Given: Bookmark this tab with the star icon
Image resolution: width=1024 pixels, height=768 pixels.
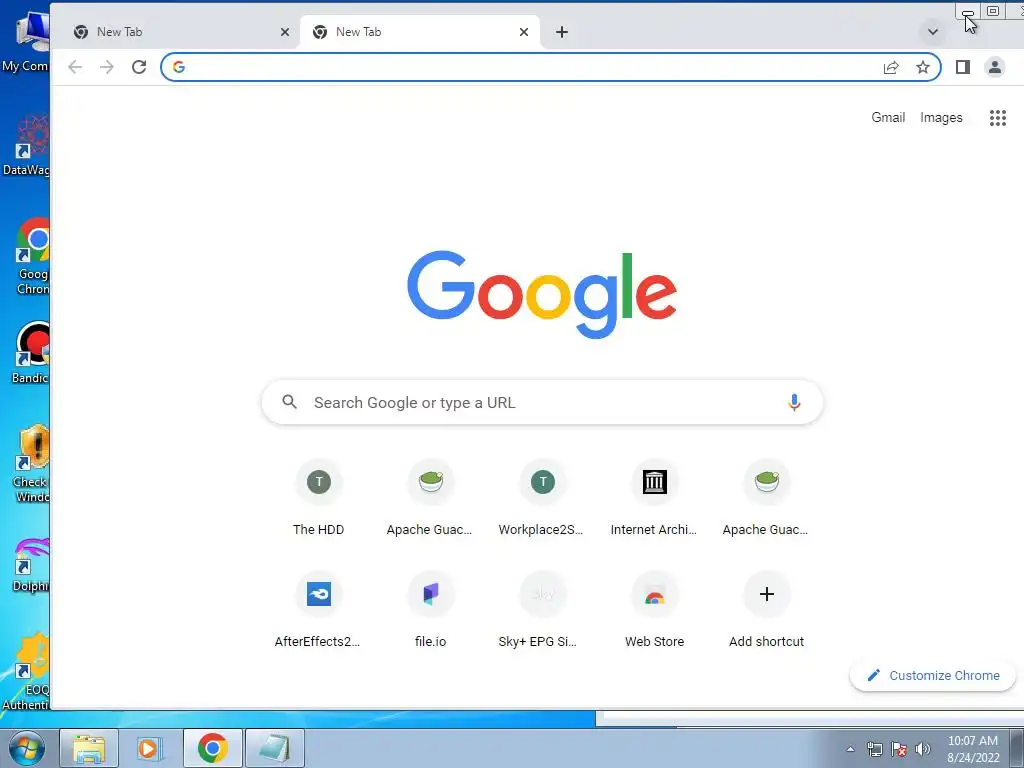Looking at the screenshot, I should (x=923, y=67).
